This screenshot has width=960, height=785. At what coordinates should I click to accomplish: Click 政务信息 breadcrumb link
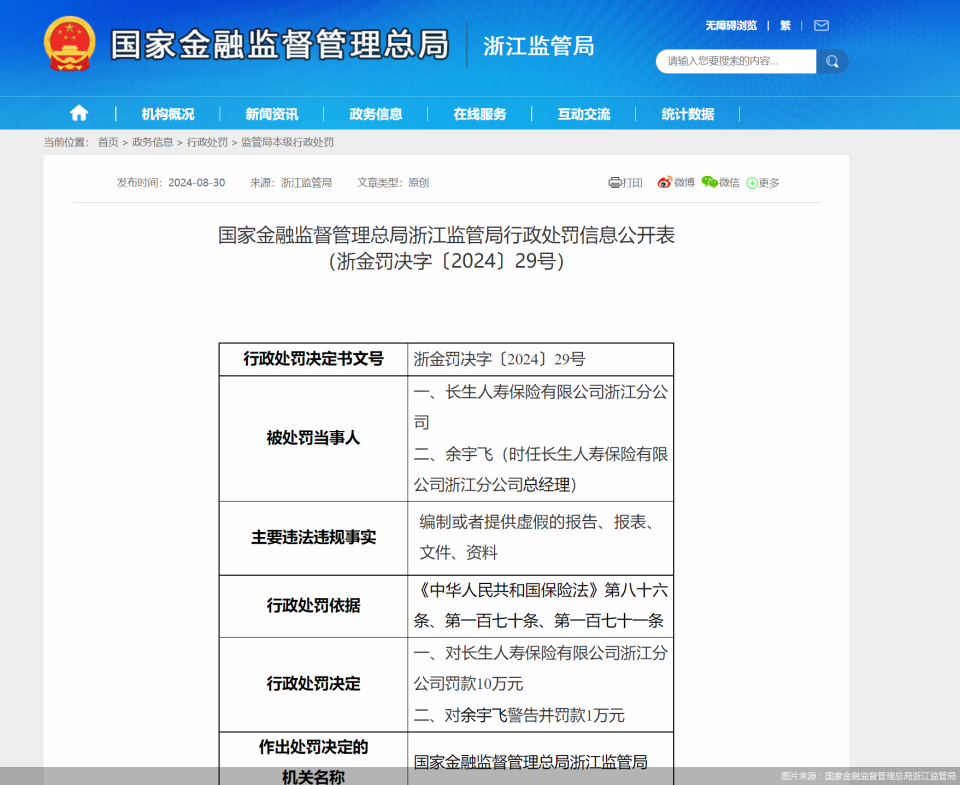152,142
